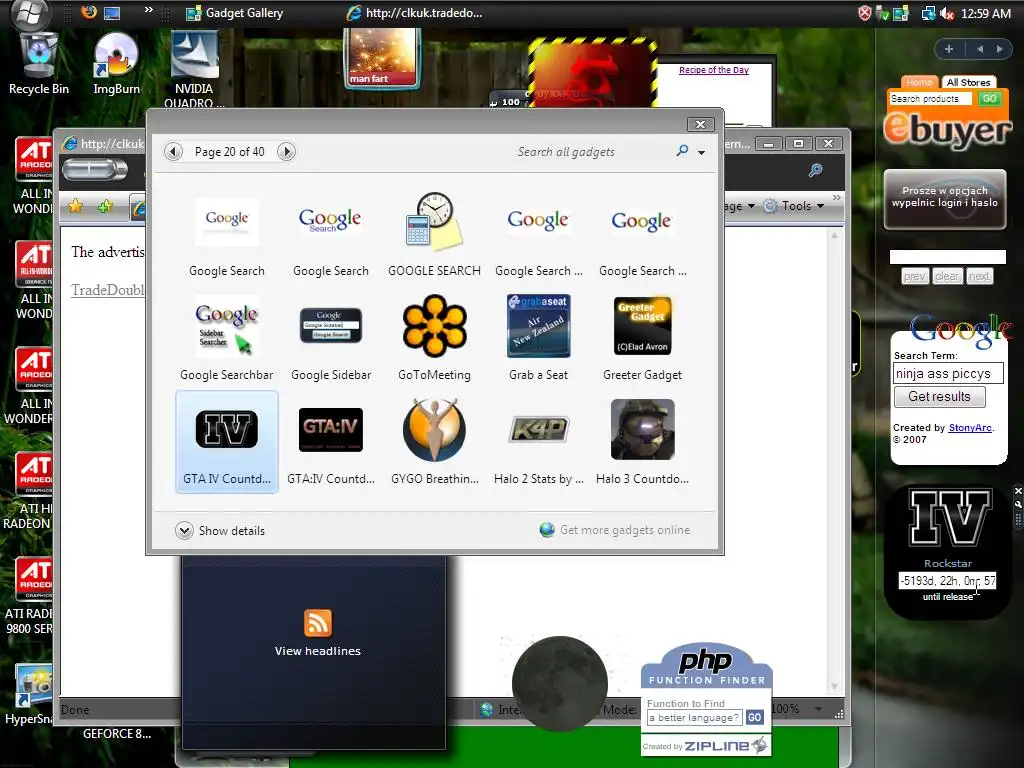Click GO in PHP Function Finder gadget

754,717
